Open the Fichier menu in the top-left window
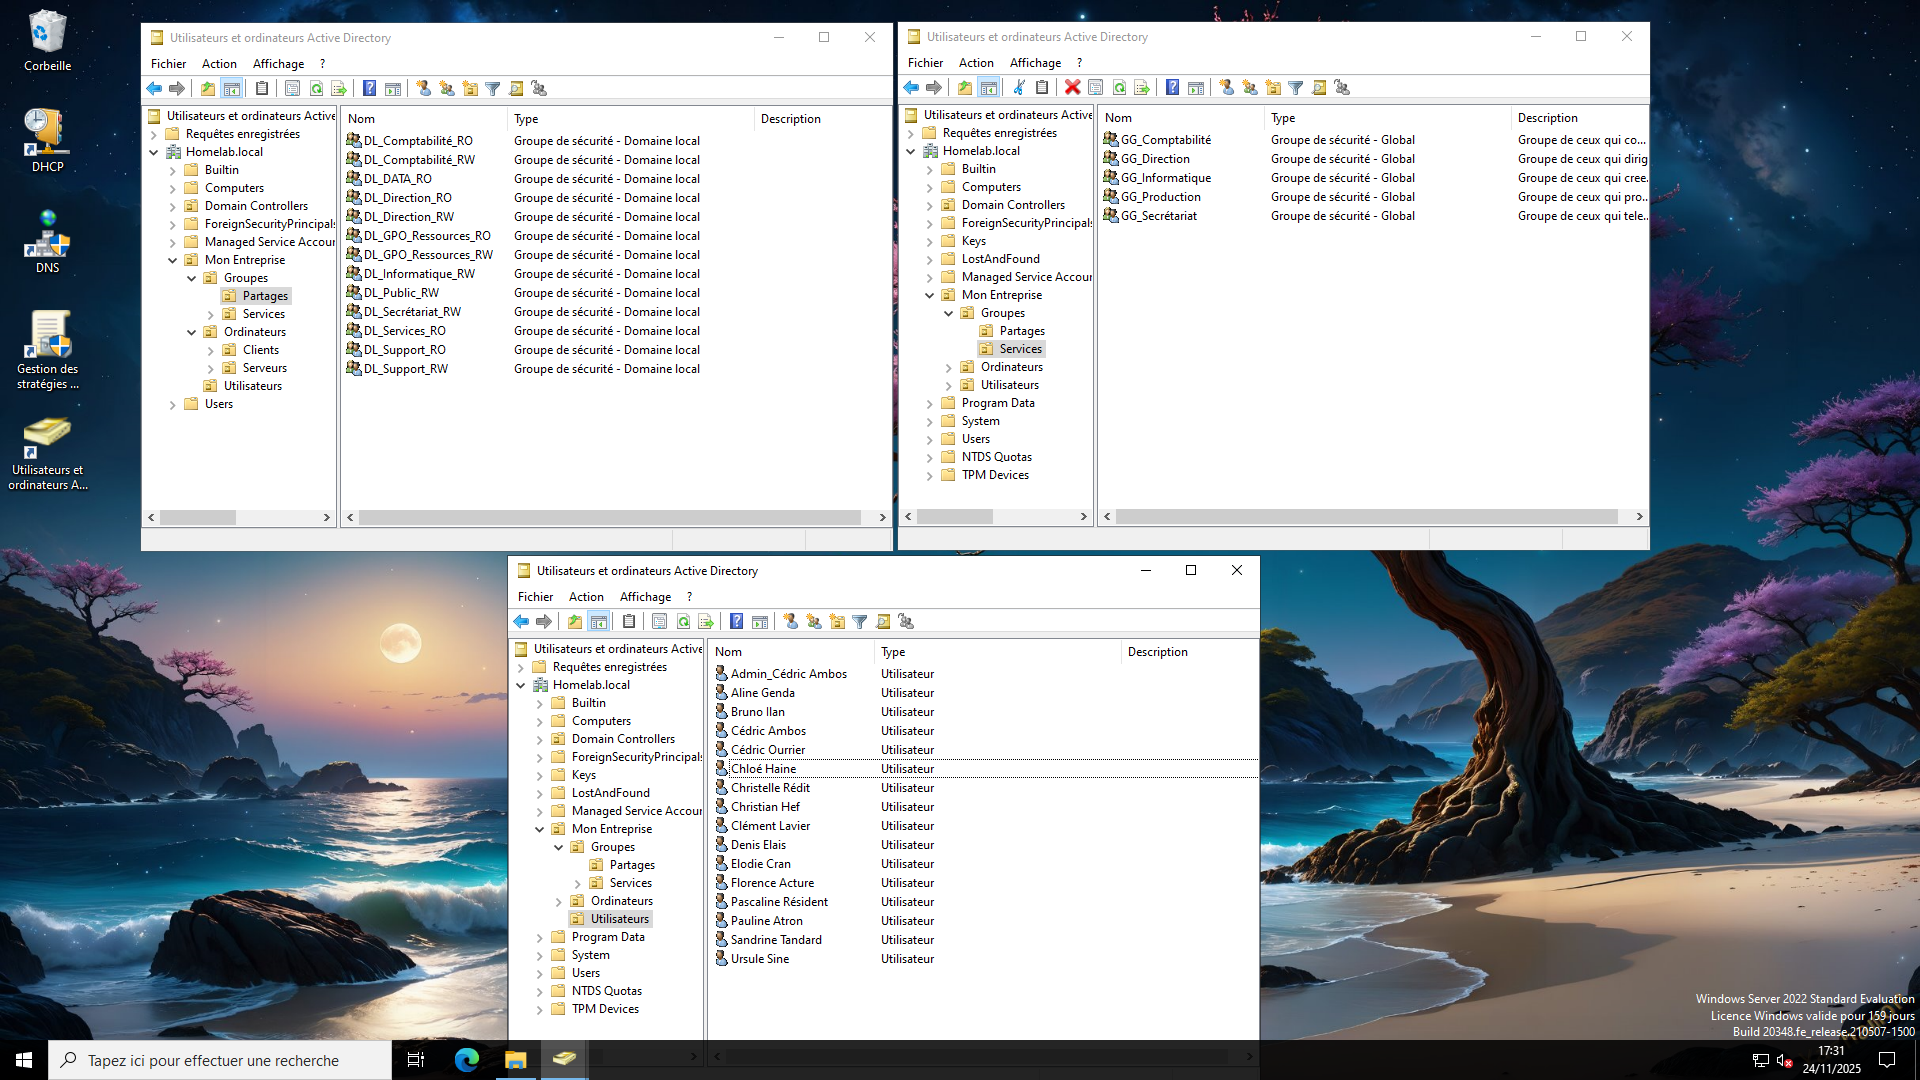This screenshot has width=1920, height=1080. [168, 64]
